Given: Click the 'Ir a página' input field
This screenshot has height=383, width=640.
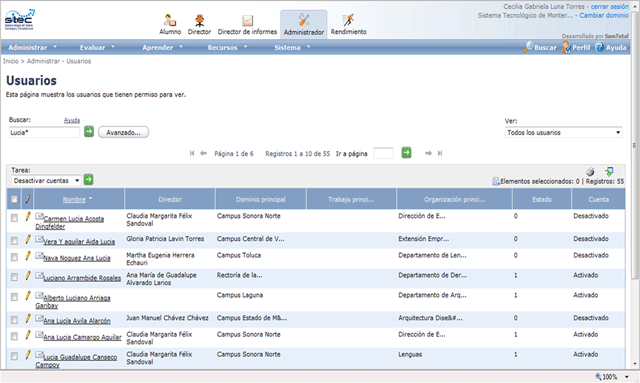Looking at the screenshot, I should click(383, 154).
